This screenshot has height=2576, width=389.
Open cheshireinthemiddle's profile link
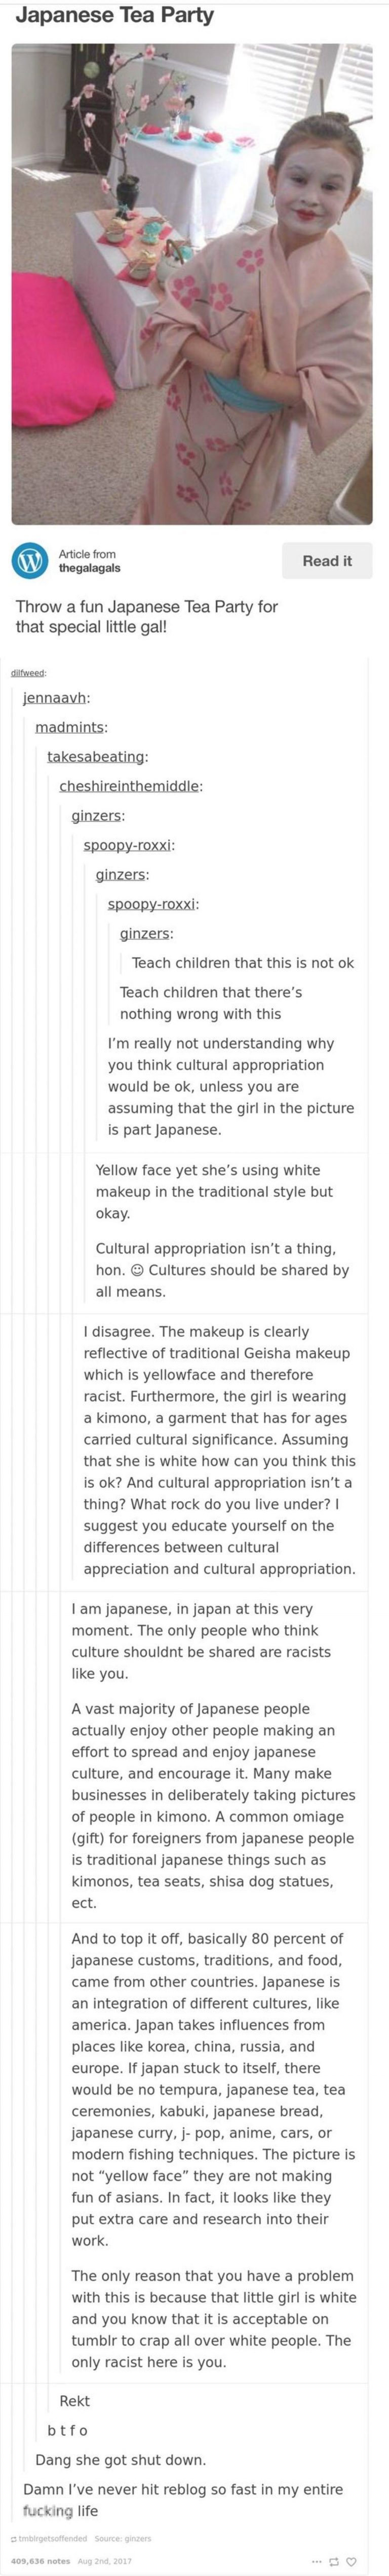[x=130, y=786]
